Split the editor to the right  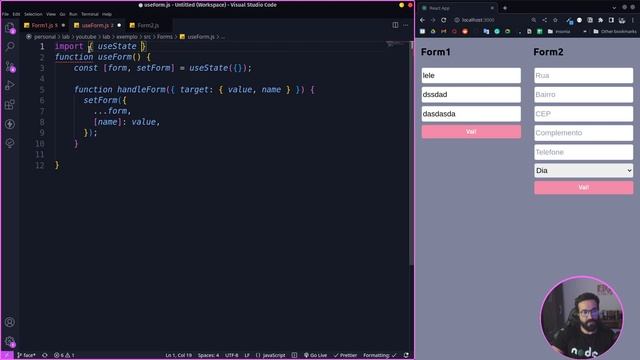pyautogui.click(x=395, y=25)
